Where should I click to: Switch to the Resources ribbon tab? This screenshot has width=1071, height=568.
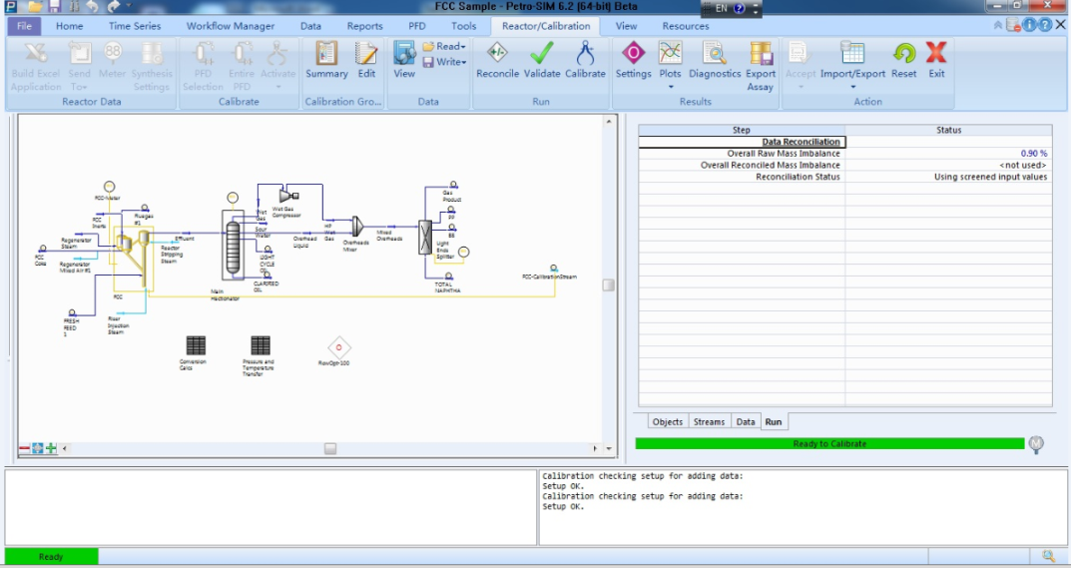point(686,26)
